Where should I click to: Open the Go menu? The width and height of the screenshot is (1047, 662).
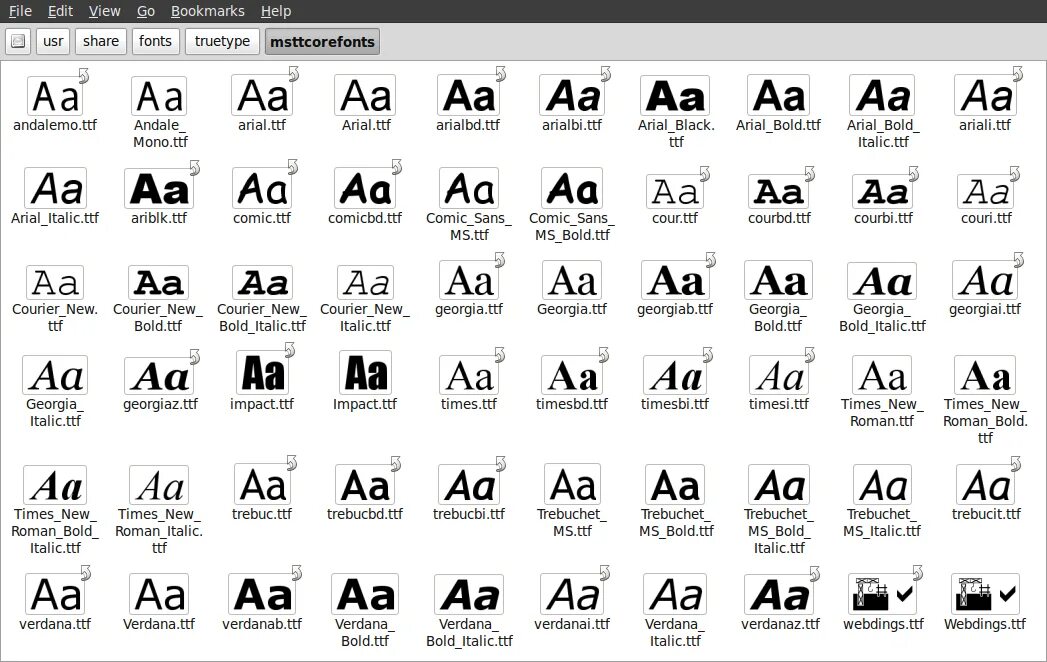tap(146, 11)
